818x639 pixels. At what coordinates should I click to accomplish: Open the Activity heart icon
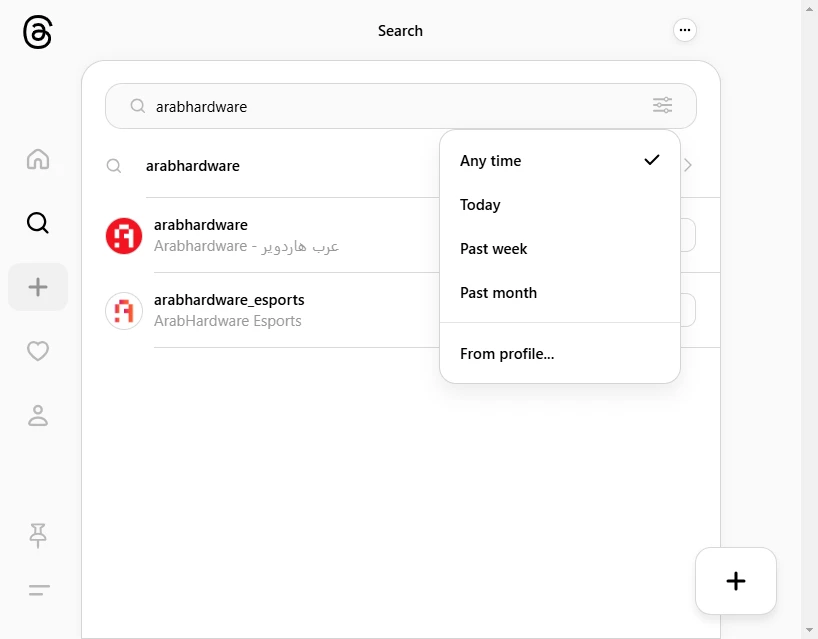[38, 351]
